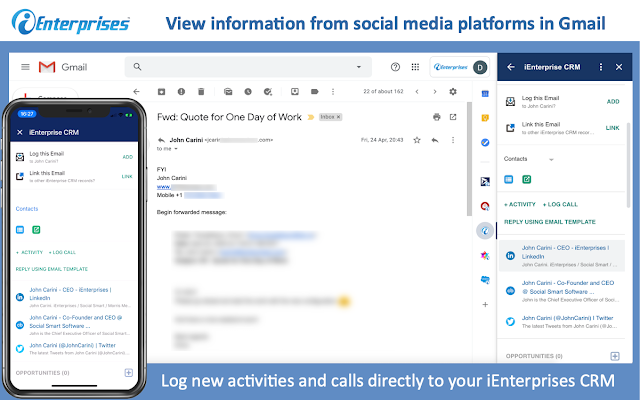The height and width of the screenshot is (400, 640).
Task: Add opportunity plus icon in side panel
Action: tap(615, 356)
